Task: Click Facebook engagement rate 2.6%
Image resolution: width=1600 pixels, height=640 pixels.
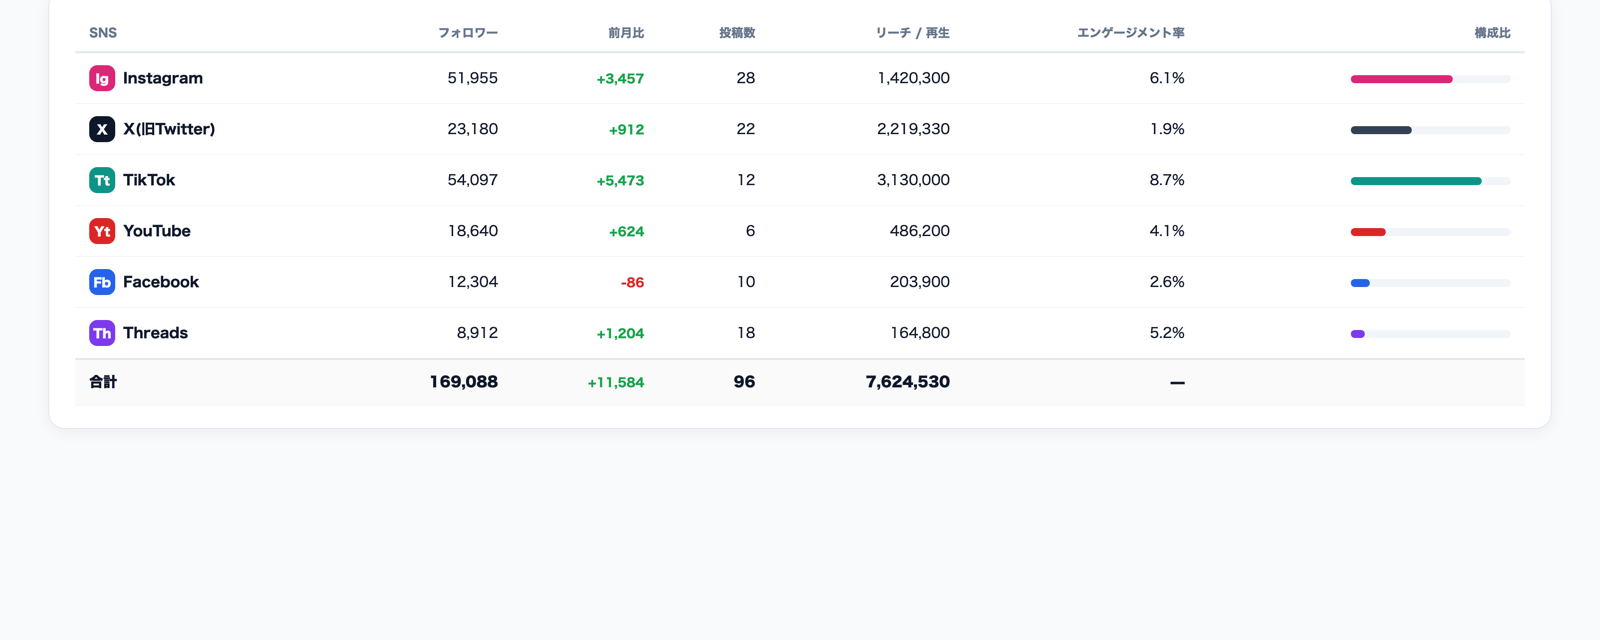Action: tap(1167, 282)
